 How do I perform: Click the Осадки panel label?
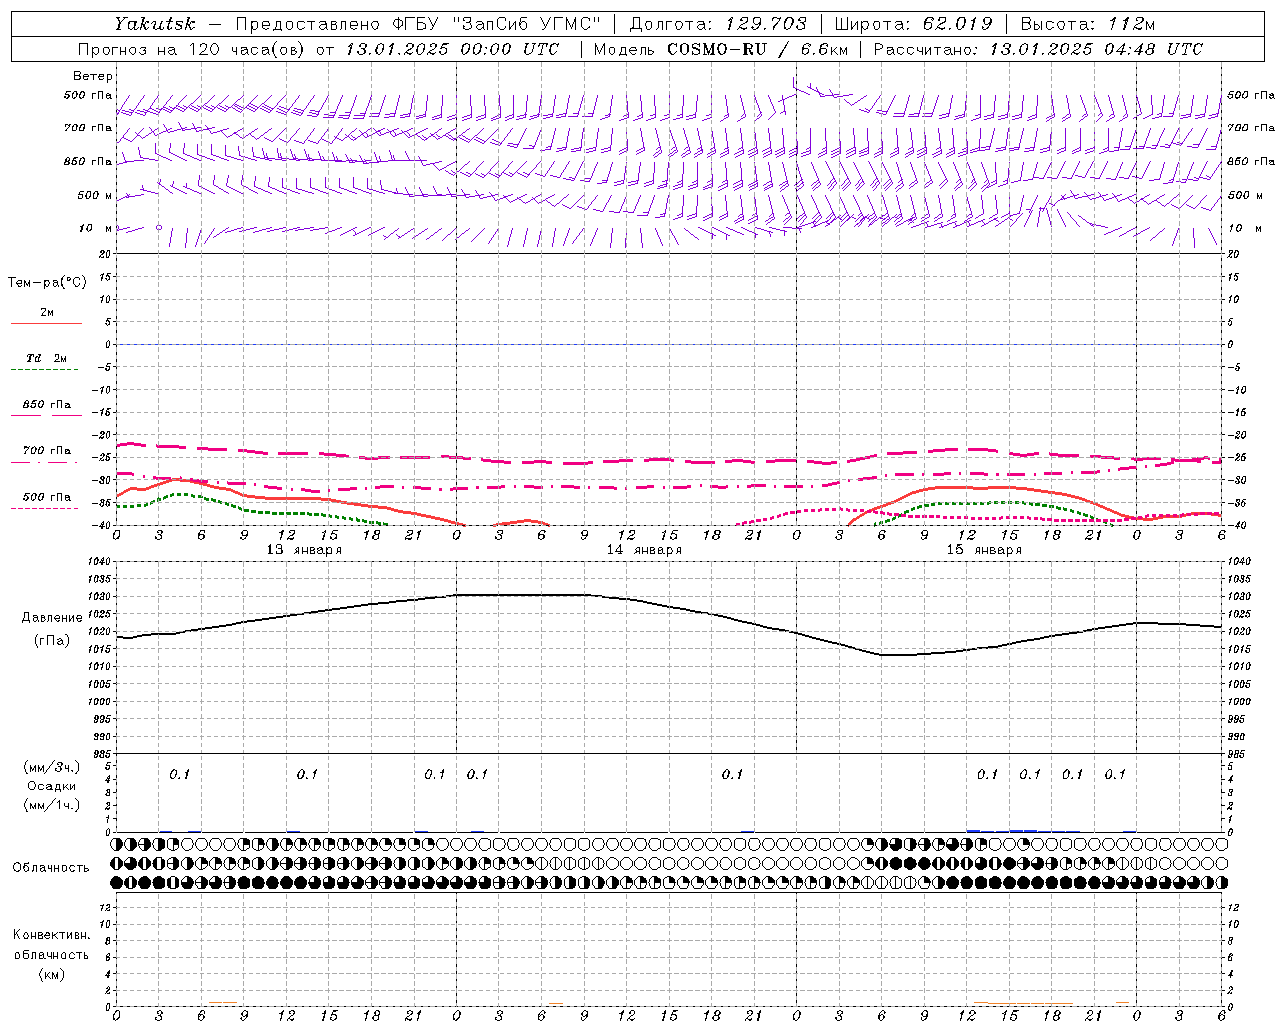point(51,786)
